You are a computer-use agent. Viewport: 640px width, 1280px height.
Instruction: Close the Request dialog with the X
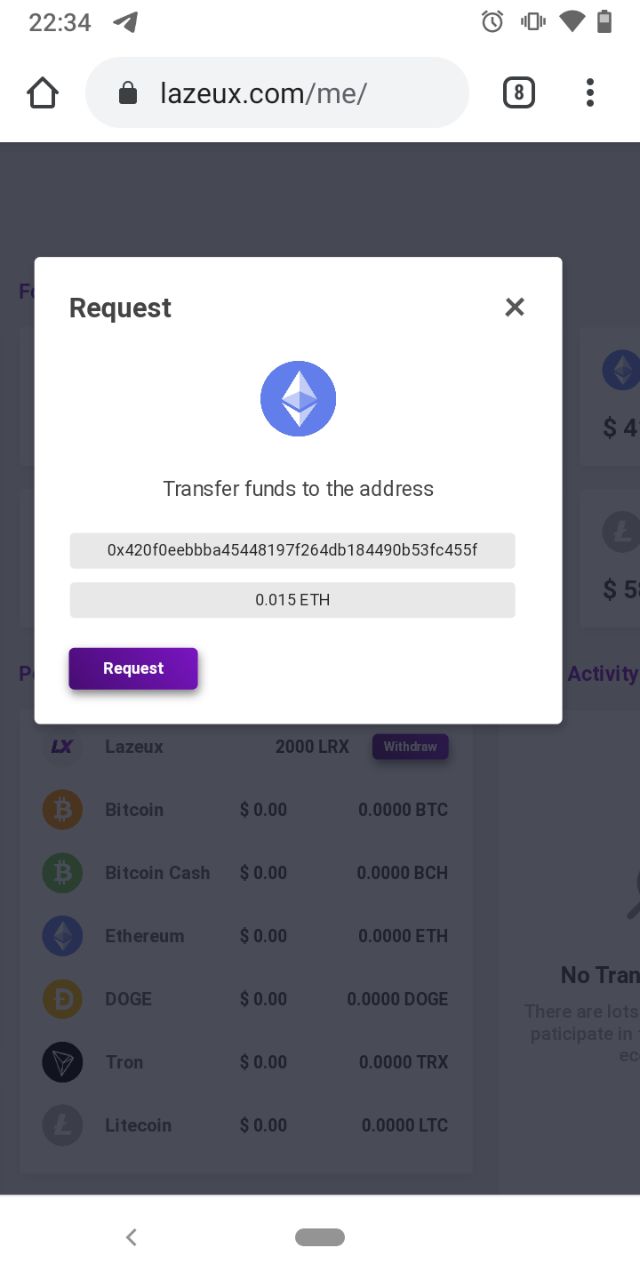[514, 307]
